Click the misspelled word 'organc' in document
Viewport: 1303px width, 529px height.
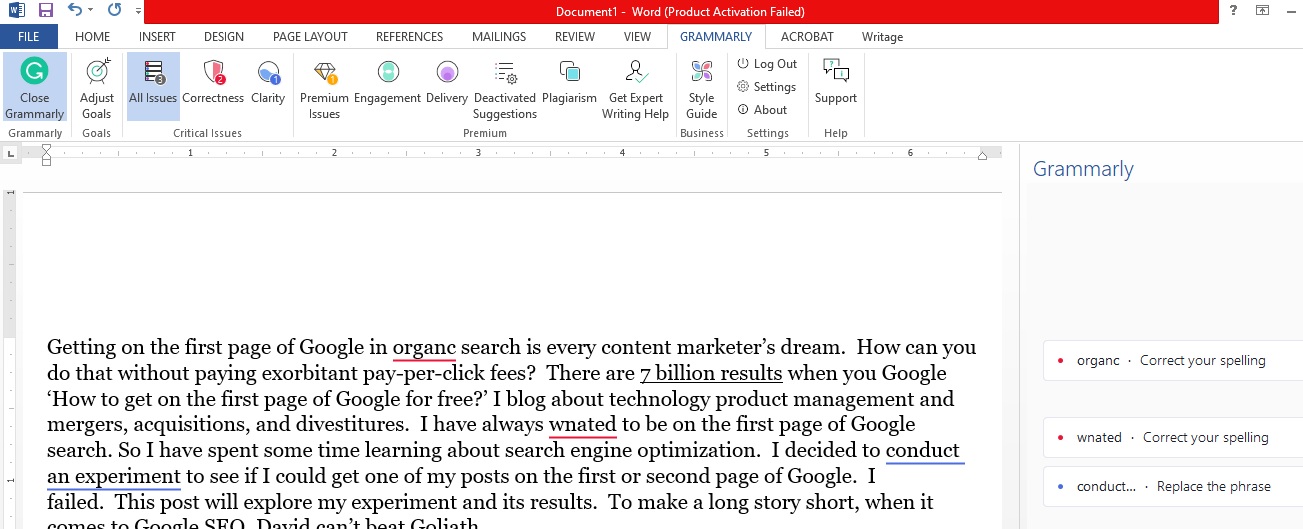pos(424,348)
